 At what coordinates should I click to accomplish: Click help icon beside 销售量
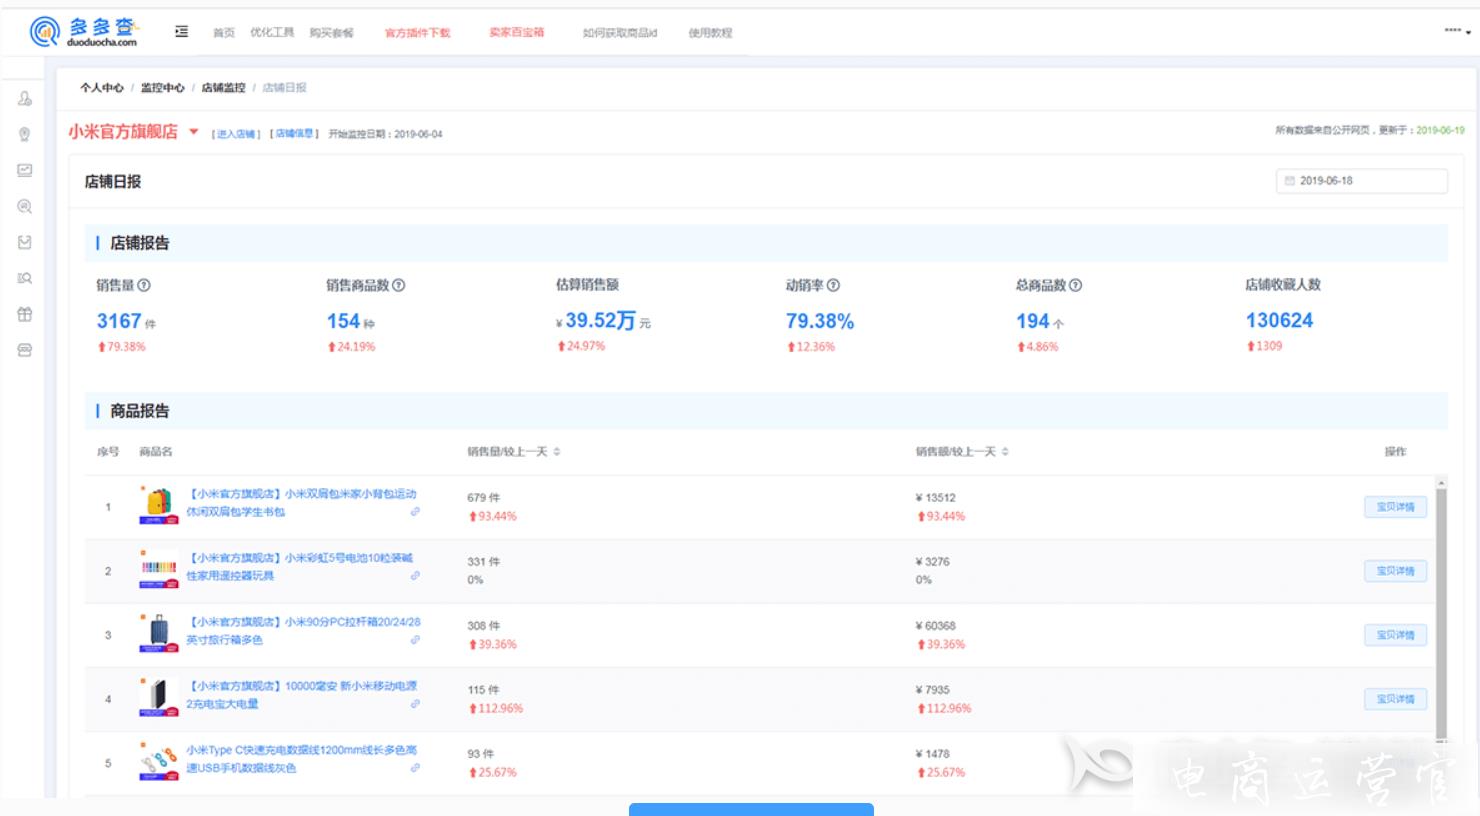tap(144, 285)
